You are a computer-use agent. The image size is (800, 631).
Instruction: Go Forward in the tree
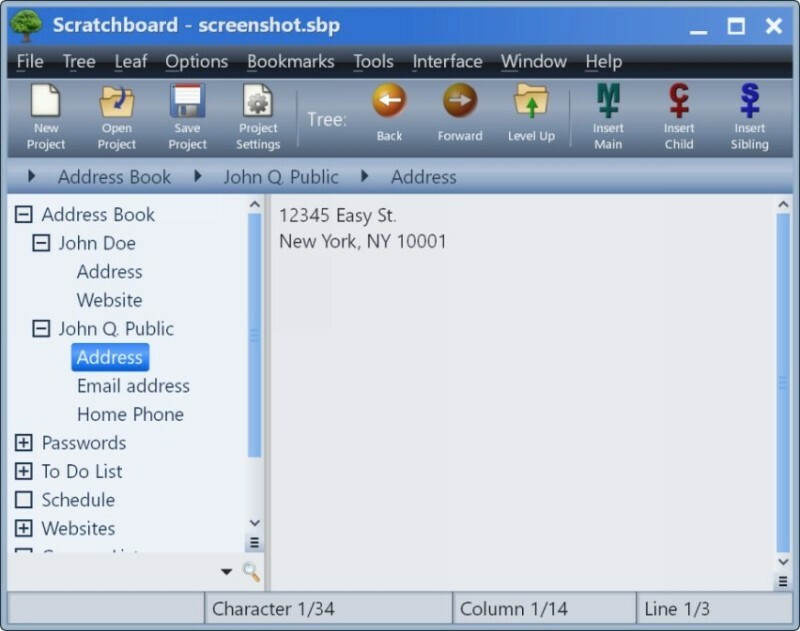point(460,101)
